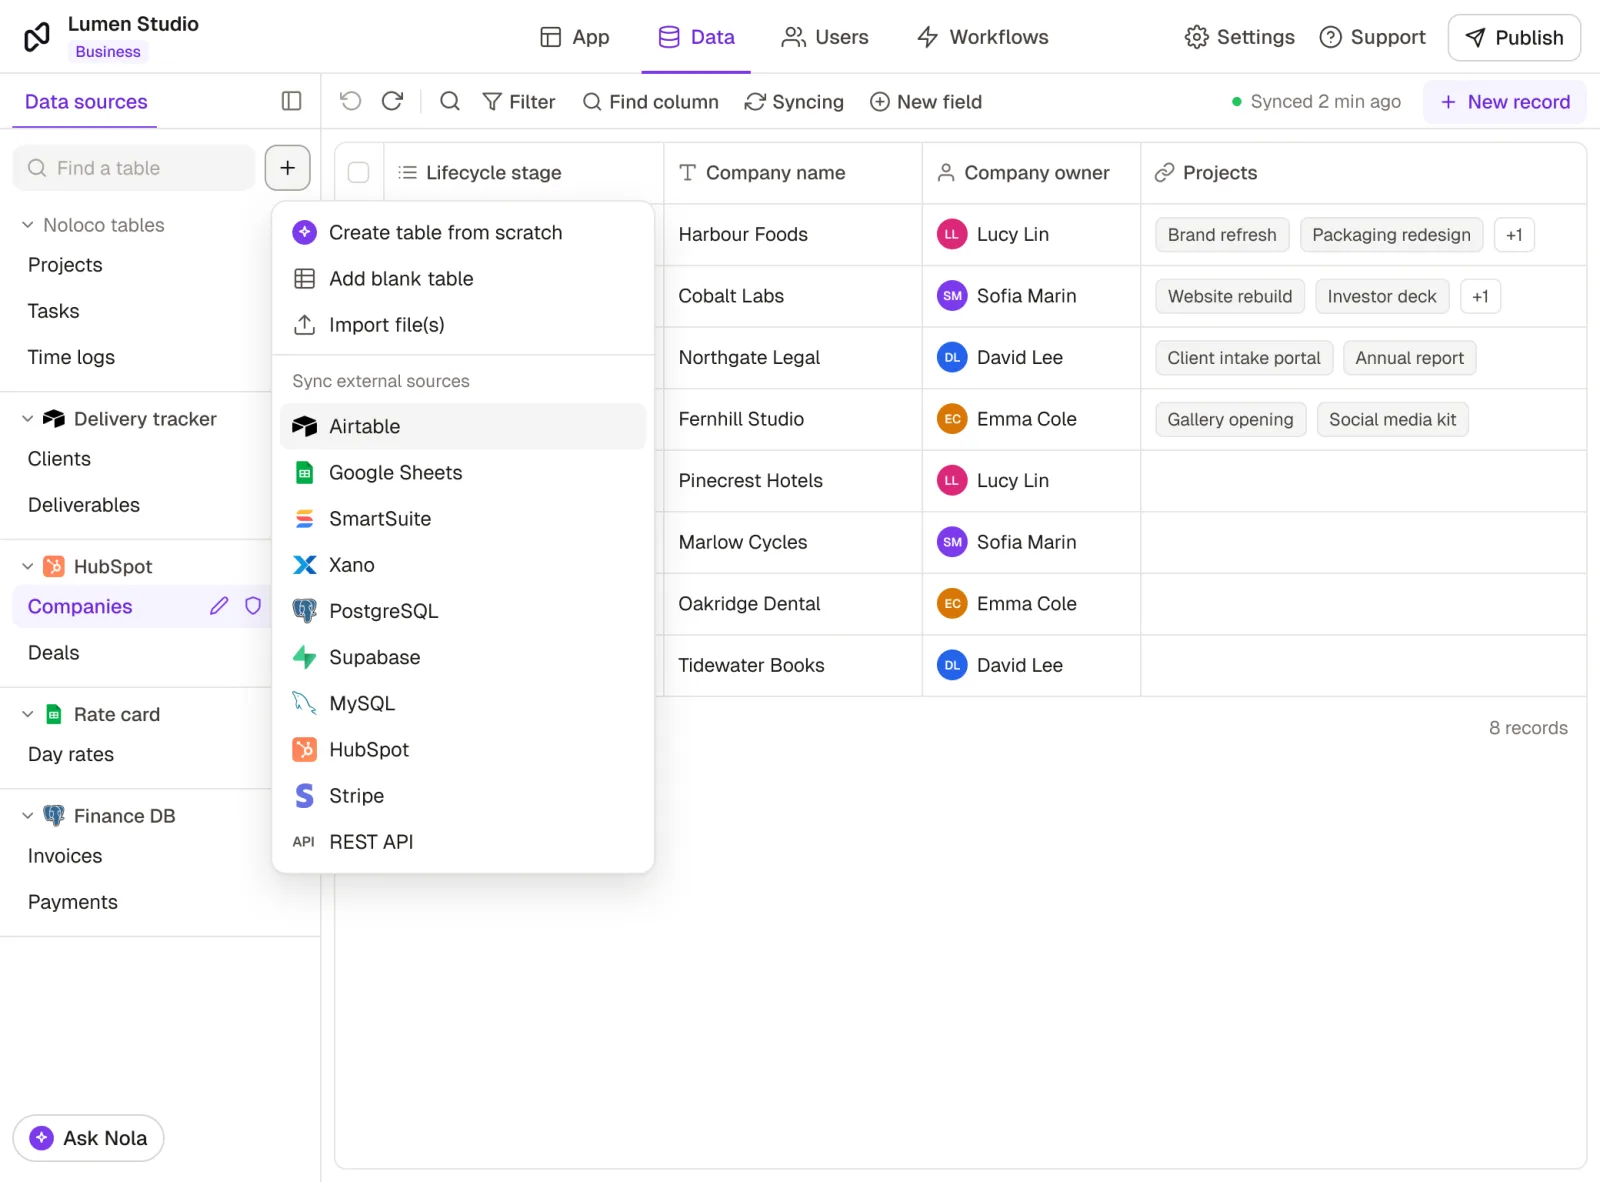This screenshot has height=1182, width=1600.
Task: Click the plus add-table button
Action: [288, 168]
